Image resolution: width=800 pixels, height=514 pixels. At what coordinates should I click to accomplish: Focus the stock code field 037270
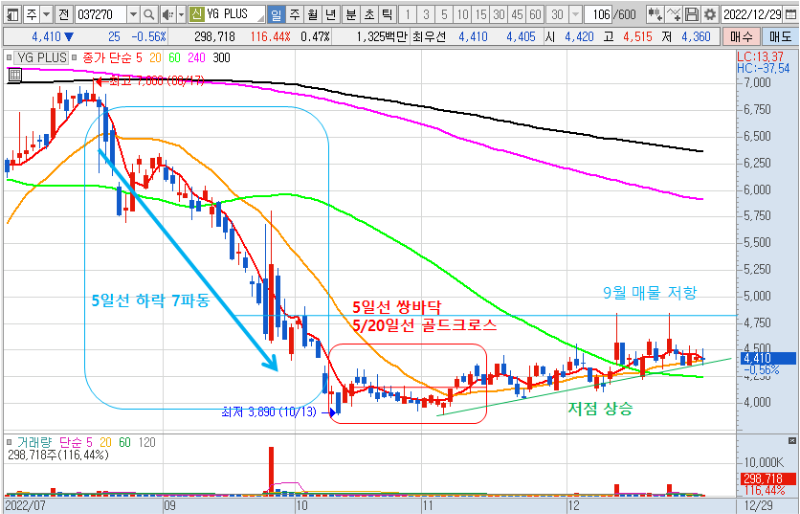point(100,14)
